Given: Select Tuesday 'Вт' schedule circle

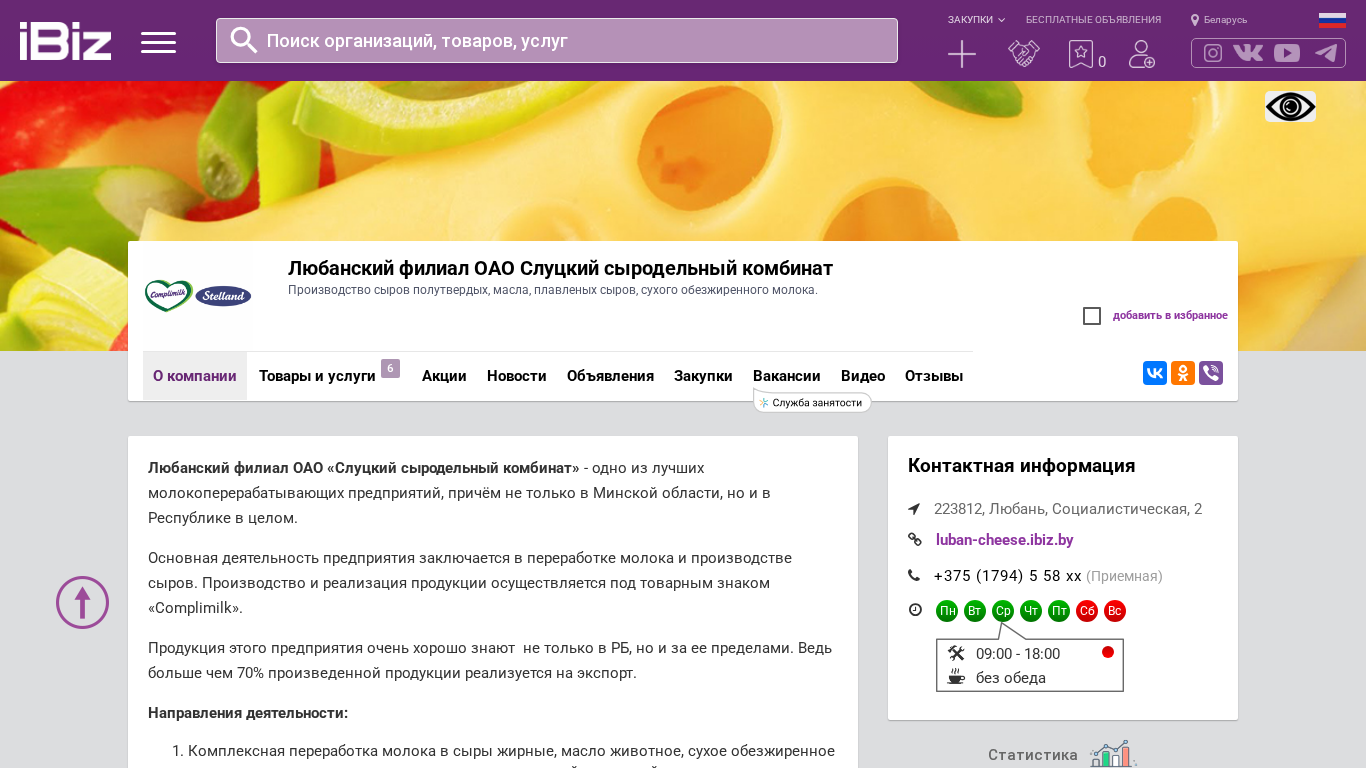Looking at the screenshot, I should (975, 611).
